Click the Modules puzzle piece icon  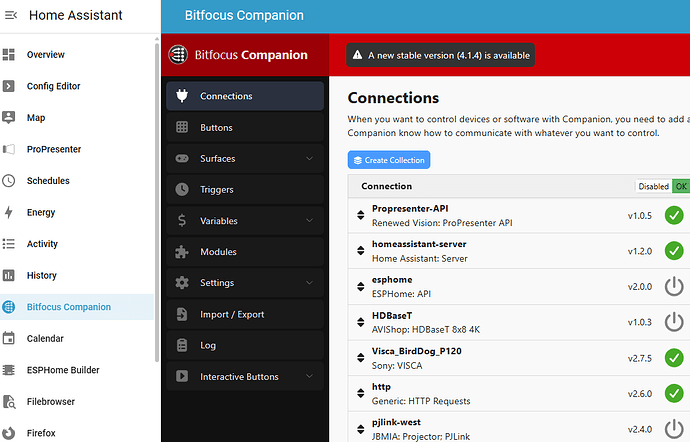click(182, 252)
